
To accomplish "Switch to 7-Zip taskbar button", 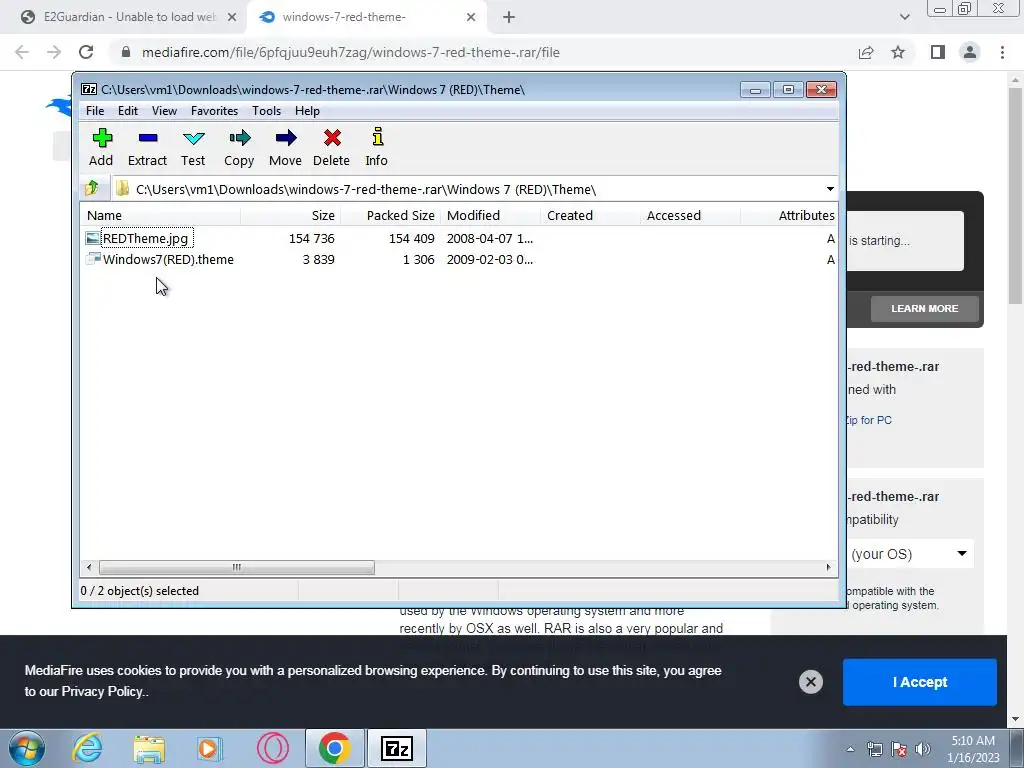I will (396, 748).
